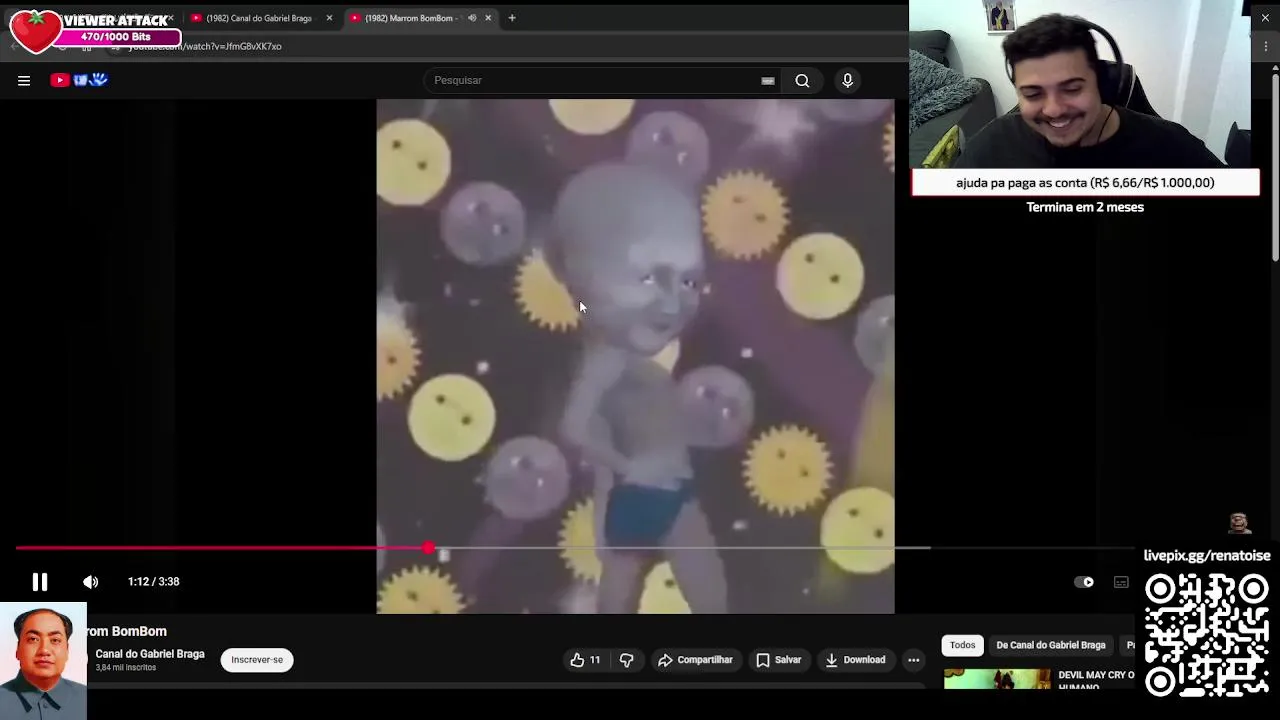
Task: Mute the video volume speaker
Action: tap(91, 582)
